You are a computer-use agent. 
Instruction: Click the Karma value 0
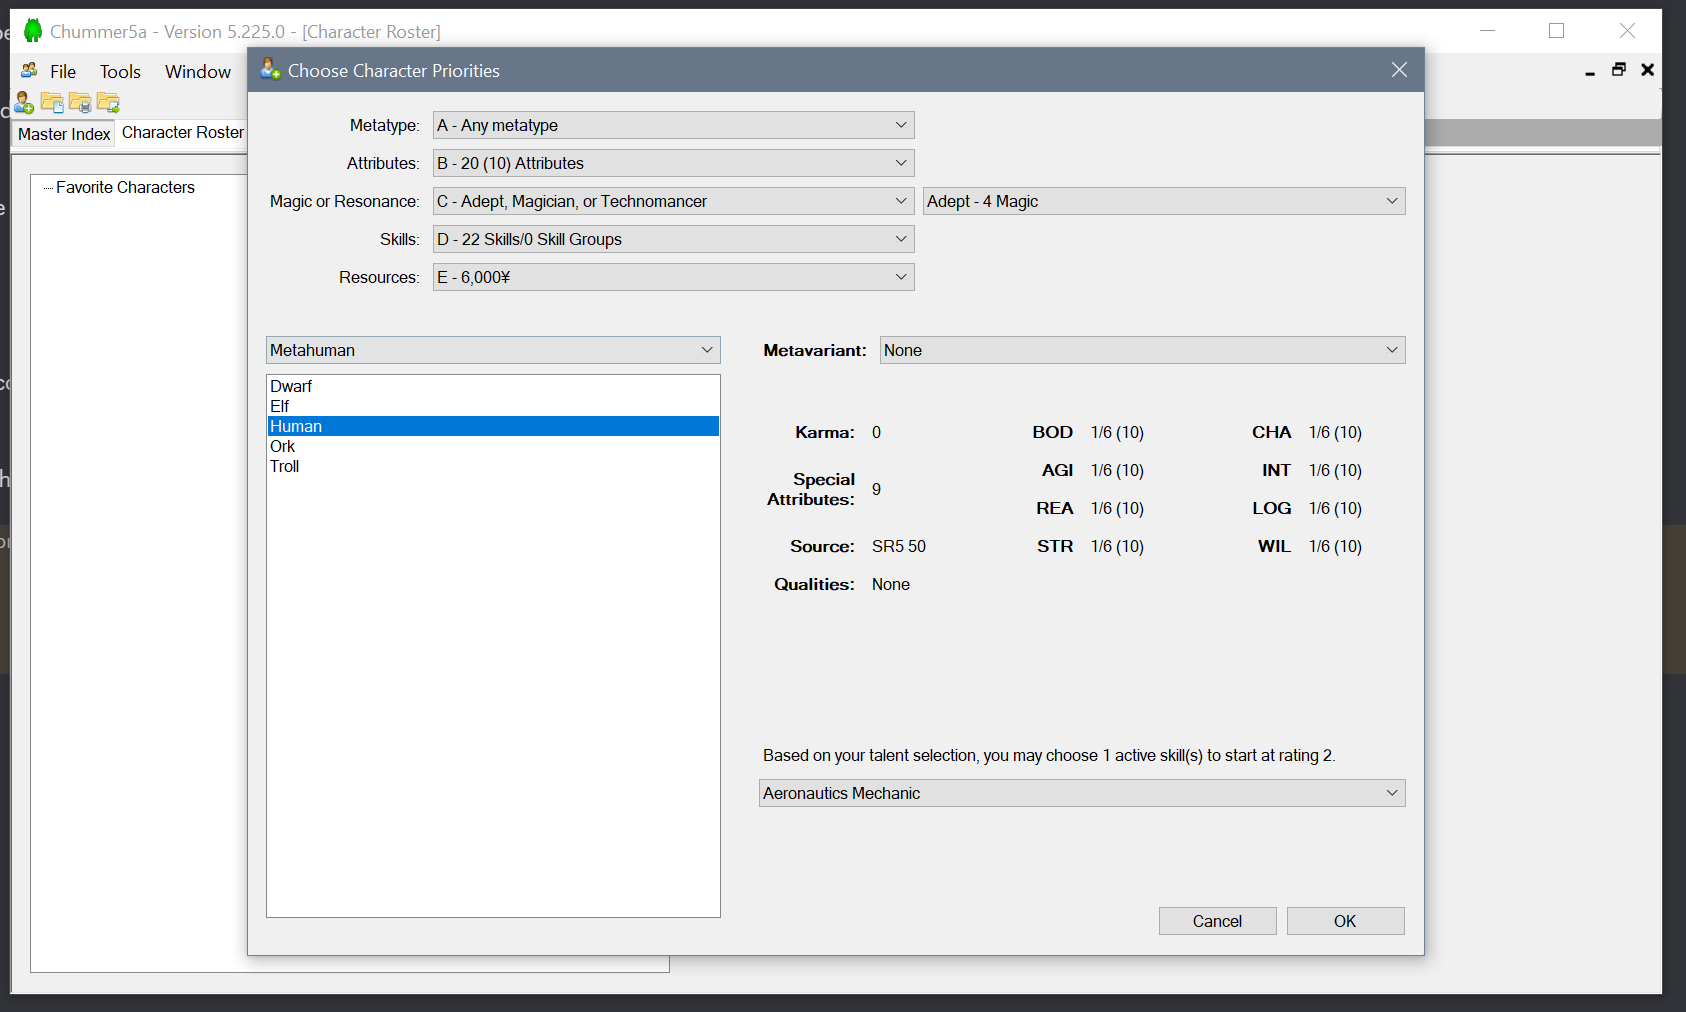click(x=876, y=432)
